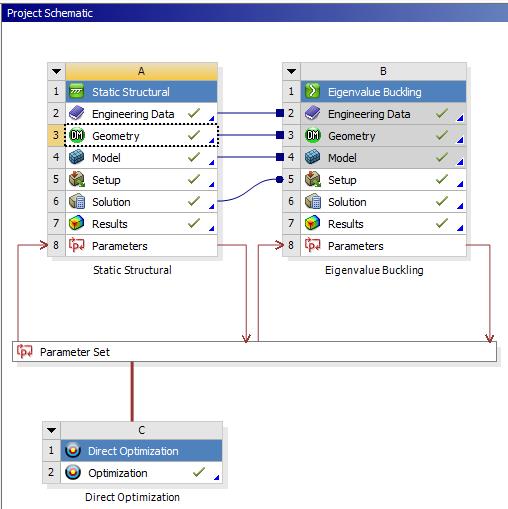Click the Eigenvalue Buckling label below system B
Viewport: 508px width, 509px height.
[374, 270]
